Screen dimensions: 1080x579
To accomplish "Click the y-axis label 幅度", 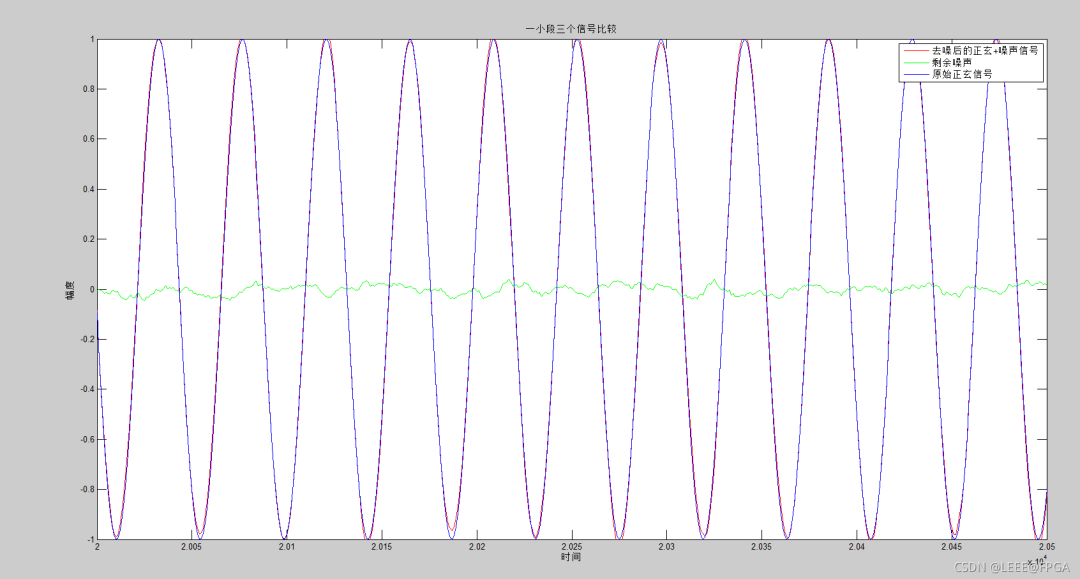I will [70, 290].
